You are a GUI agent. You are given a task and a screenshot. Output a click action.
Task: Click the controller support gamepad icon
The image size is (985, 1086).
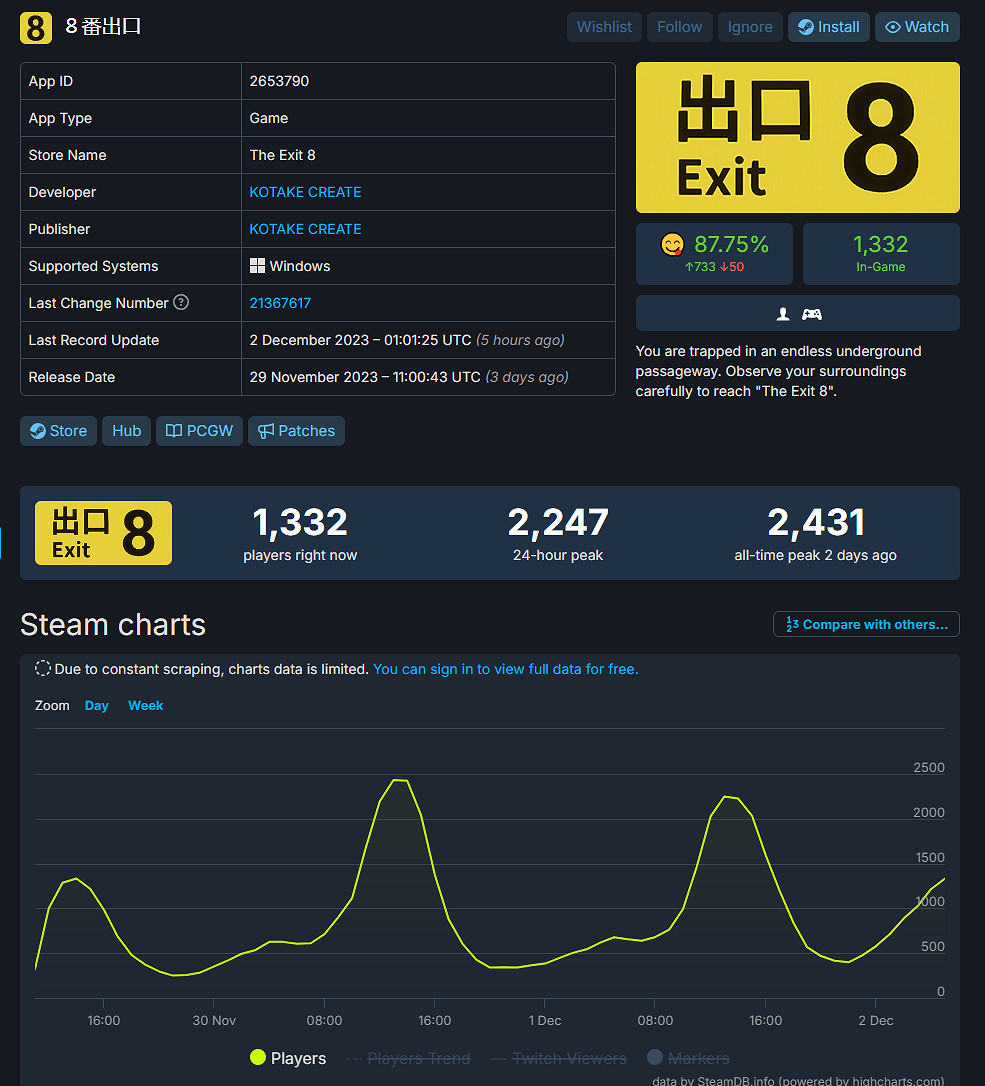click(812, 314)
